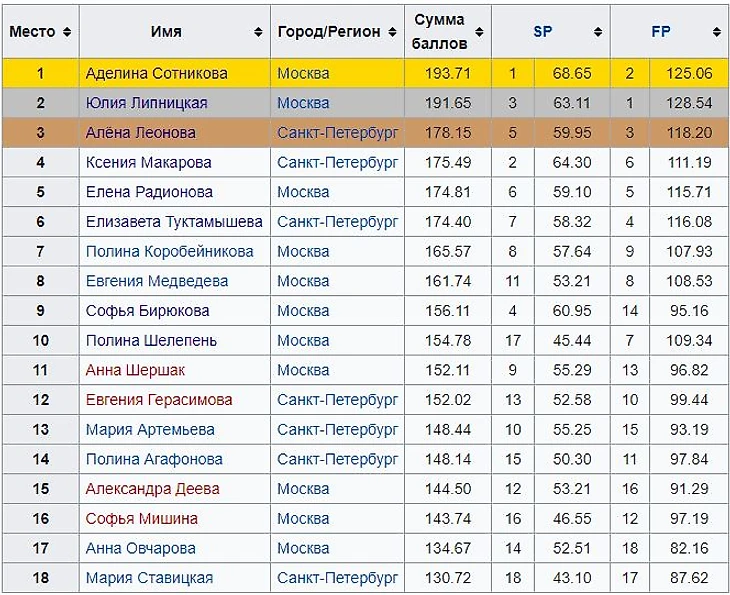Sort by FP column arrow icon
This screenshot has width=730, height=595.
(x=717, y=32)
